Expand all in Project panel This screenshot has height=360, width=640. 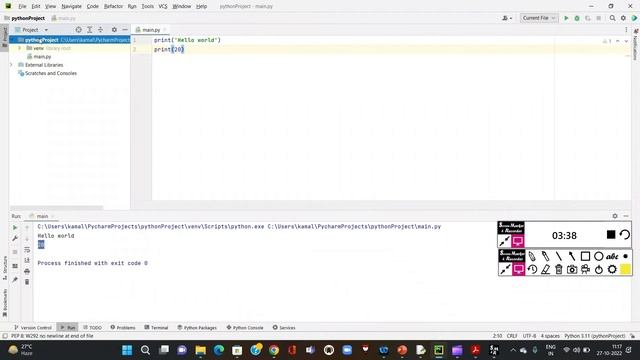pos(89,30)
